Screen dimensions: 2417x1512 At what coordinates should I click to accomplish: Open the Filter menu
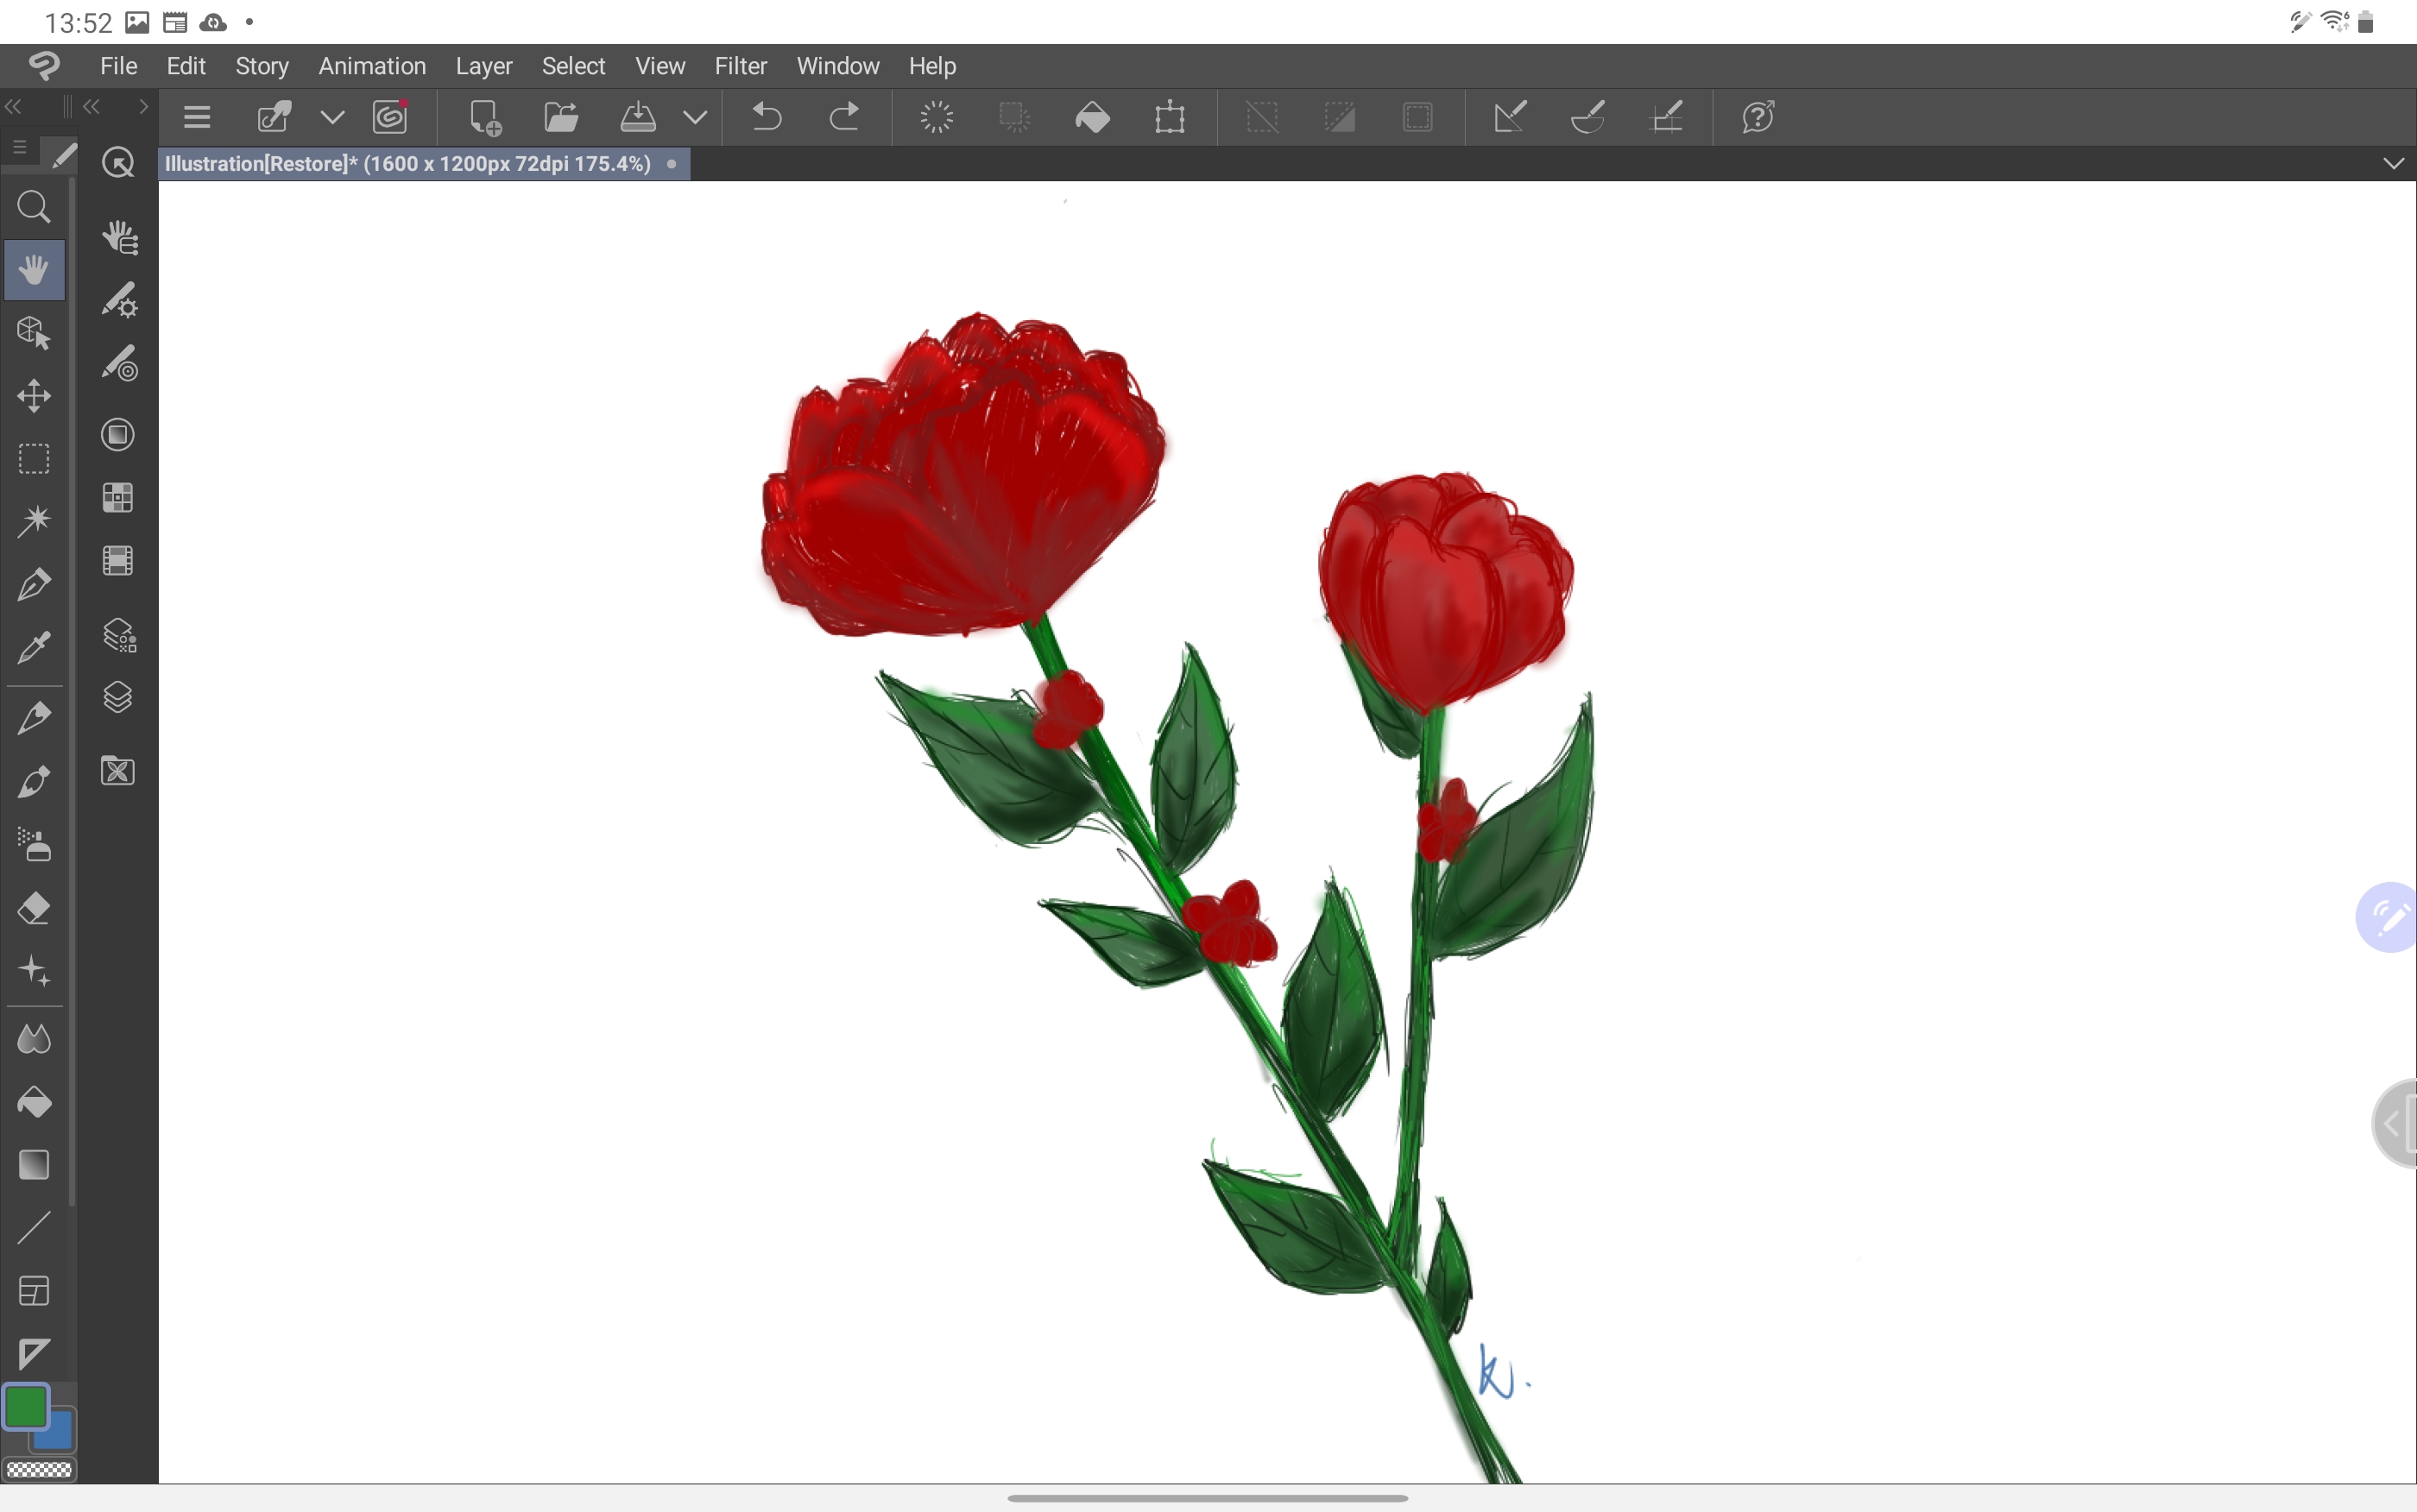pos(740,66)
